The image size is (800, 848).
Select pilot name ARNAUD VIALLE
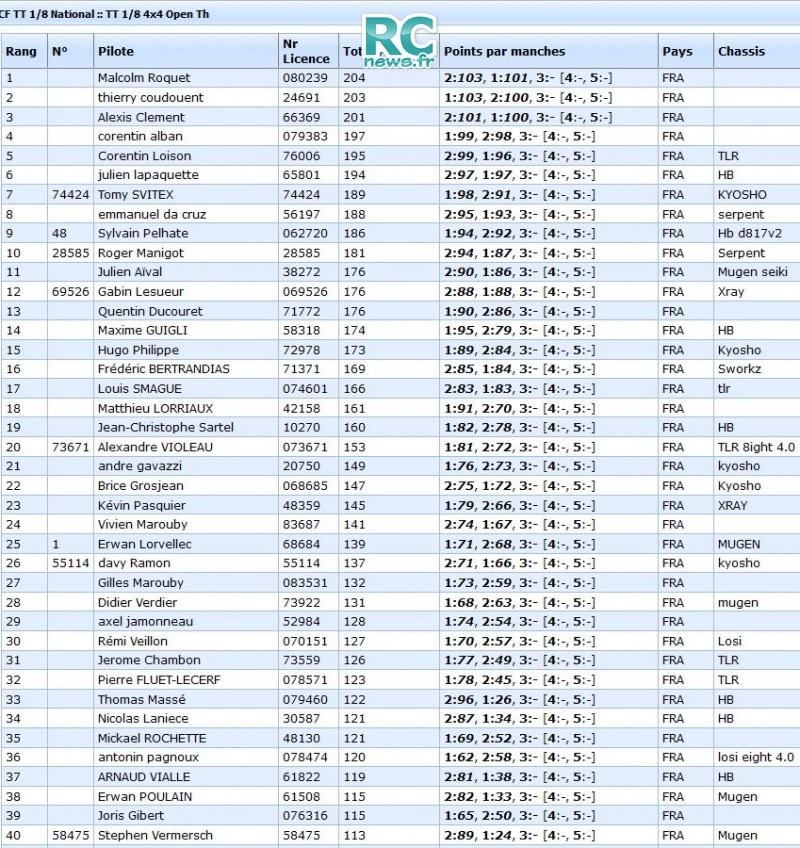click(144, 777)
